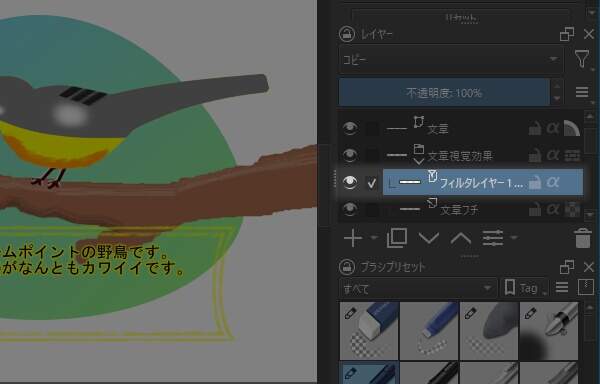Select the 文章フチ layer name

coord(459,210)
